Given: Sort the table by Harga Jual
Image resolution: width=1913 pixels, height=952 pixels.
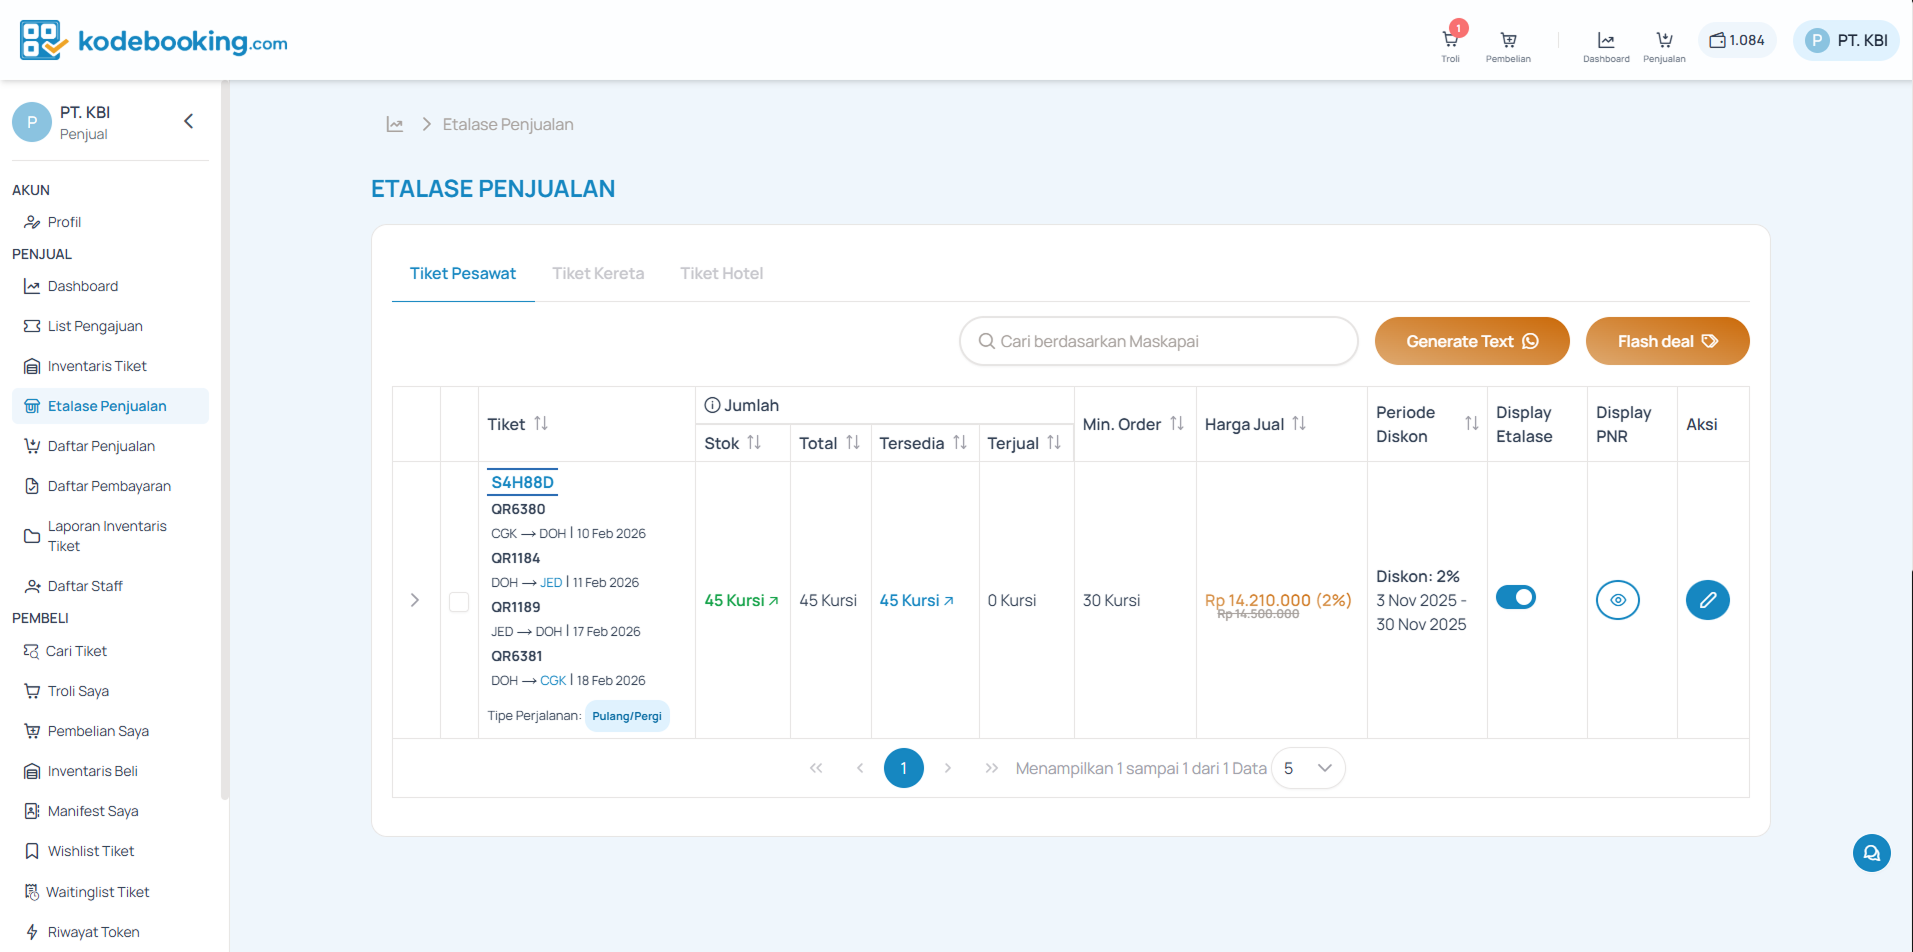Looking at the screenshot, I should pyautogui.click(x=1299, y=424).
